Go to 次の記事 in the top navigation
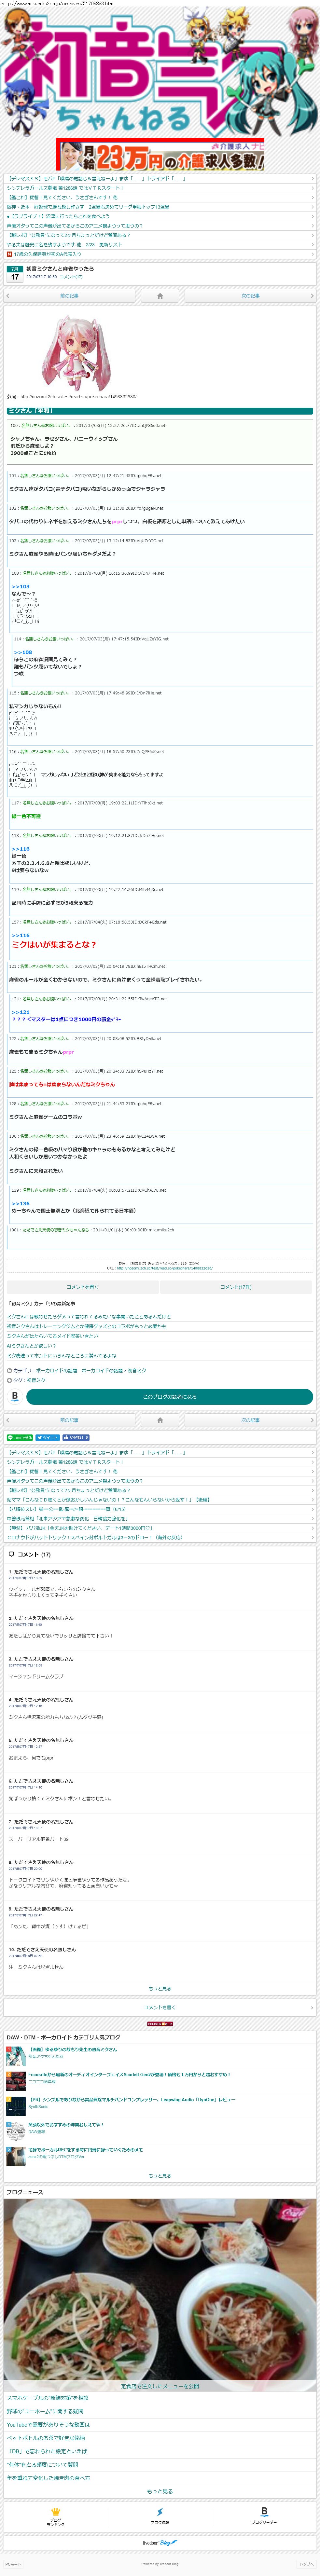The height and width of the screenshot is (2576, 320). [x=250, y=296]
